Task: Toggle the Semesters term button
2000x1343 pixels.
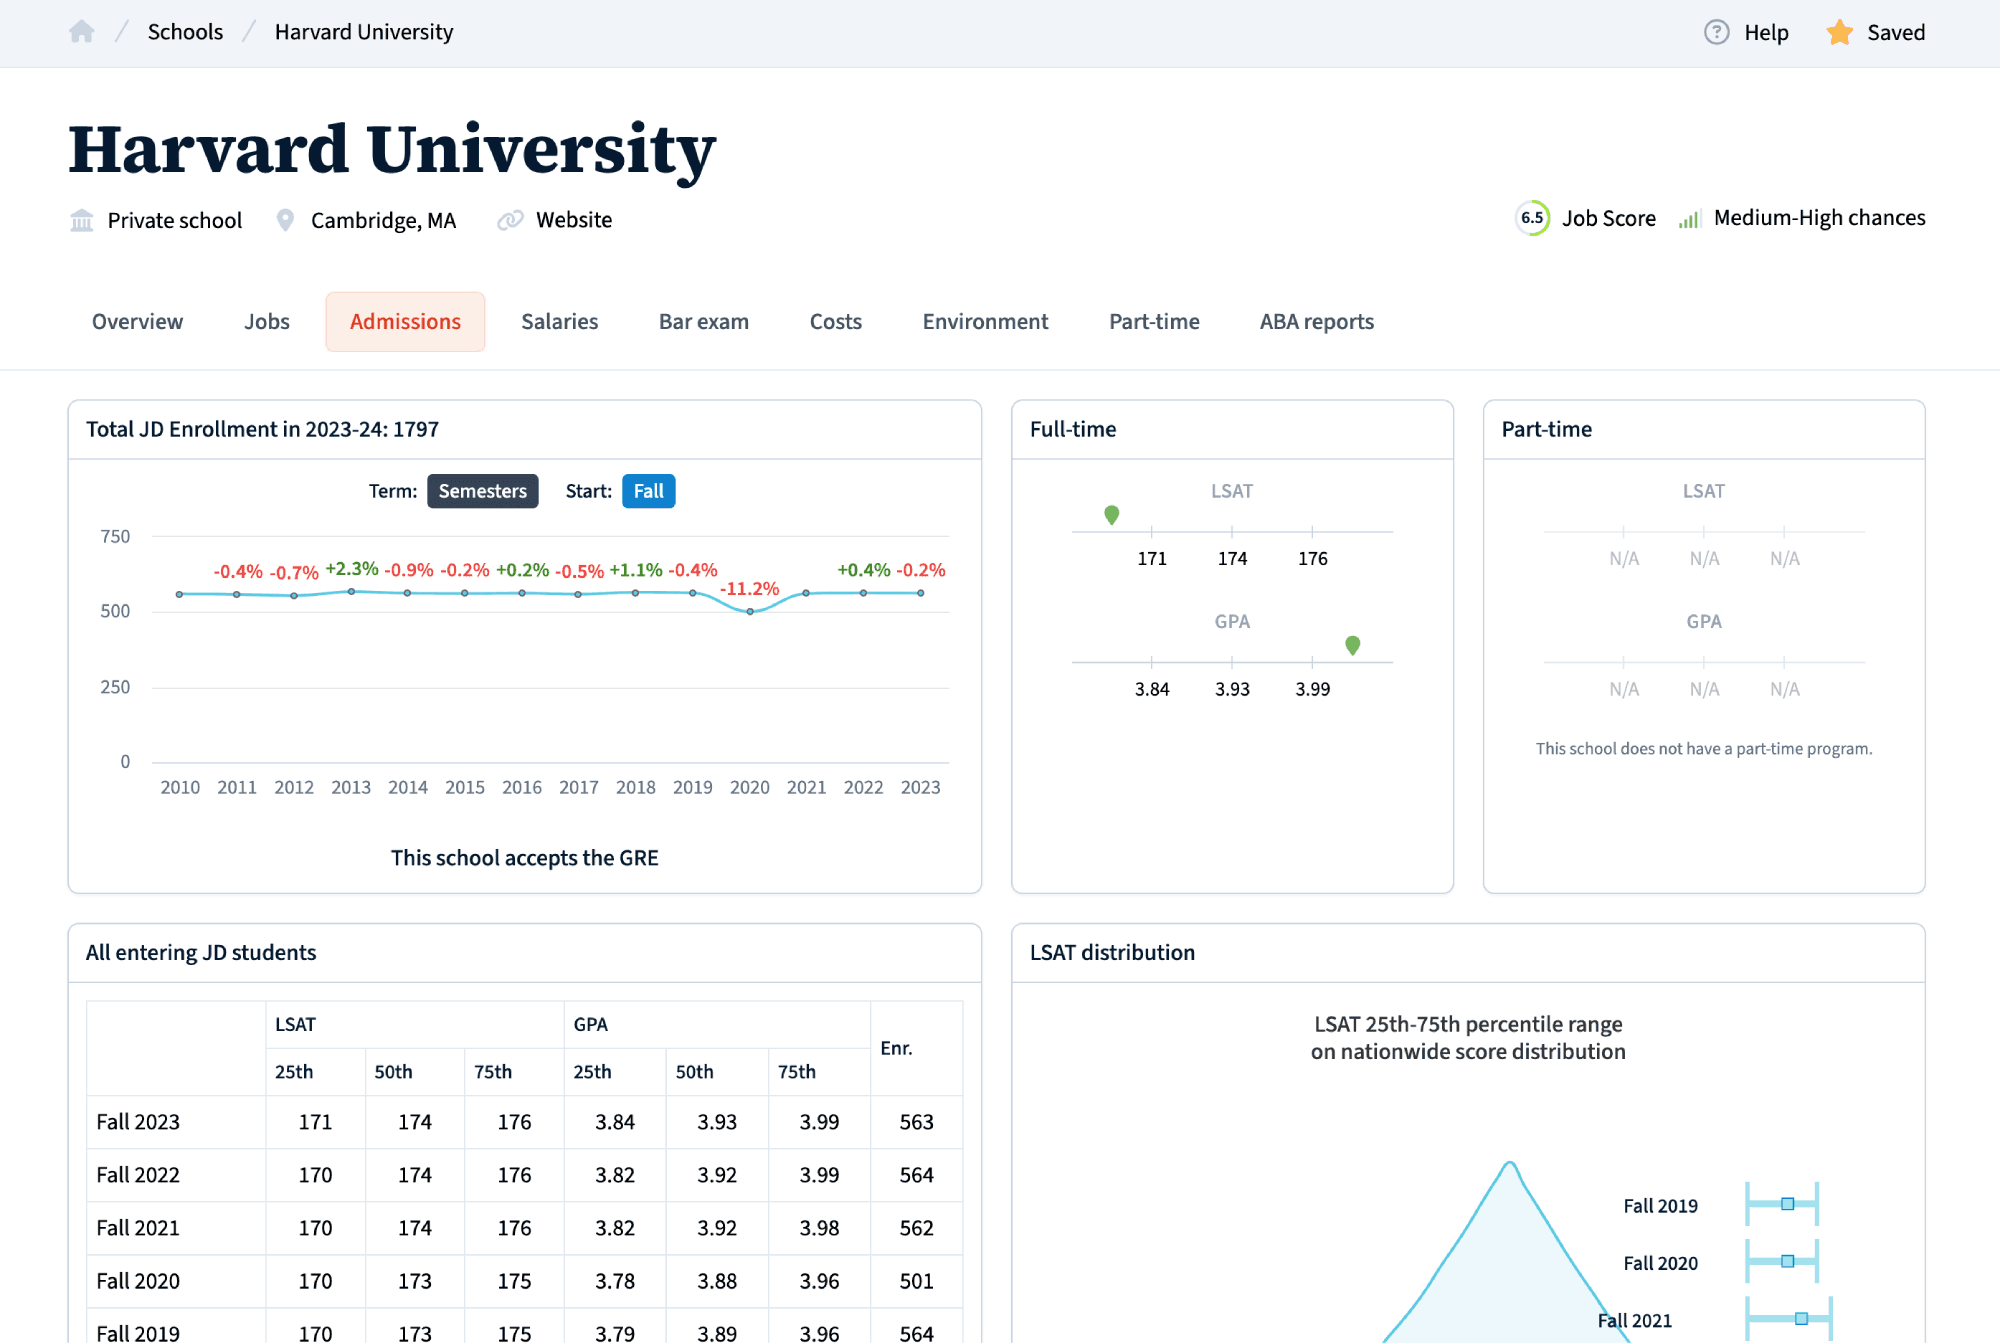Action: coord(483,491)
